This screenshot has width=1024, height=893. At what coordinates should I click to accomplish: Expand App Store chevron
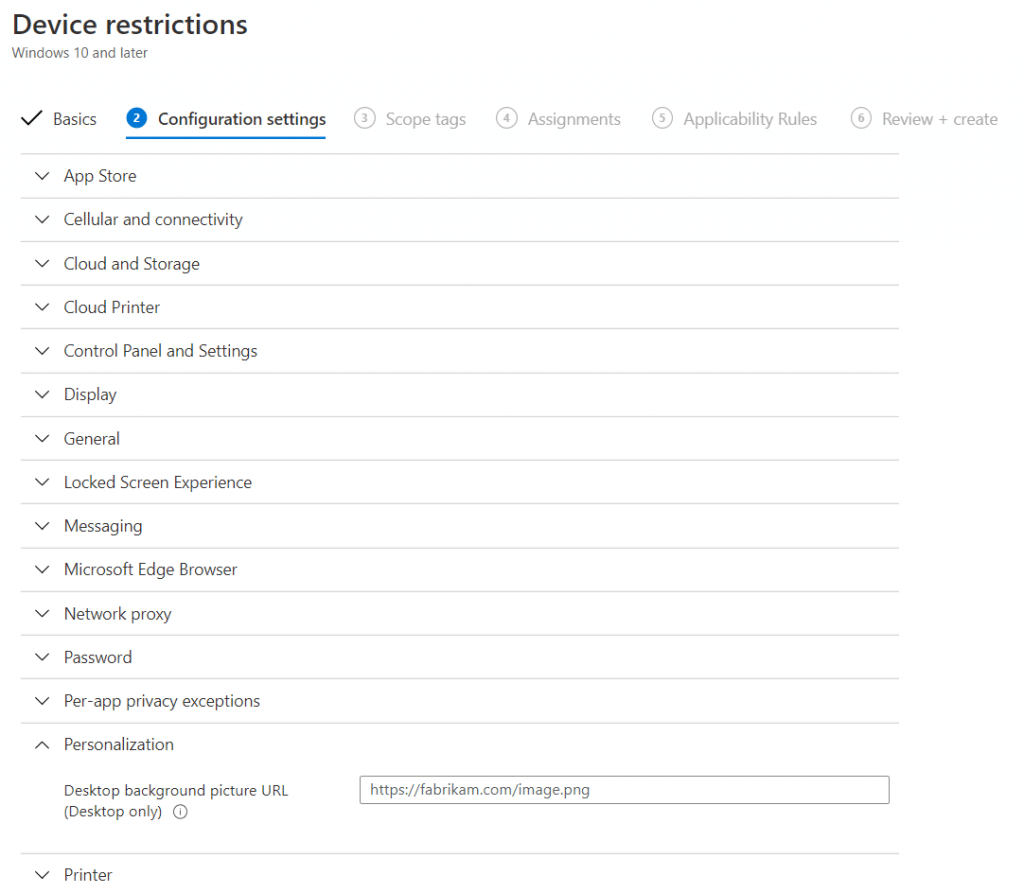pyautogui.click(x=42, y=176)
